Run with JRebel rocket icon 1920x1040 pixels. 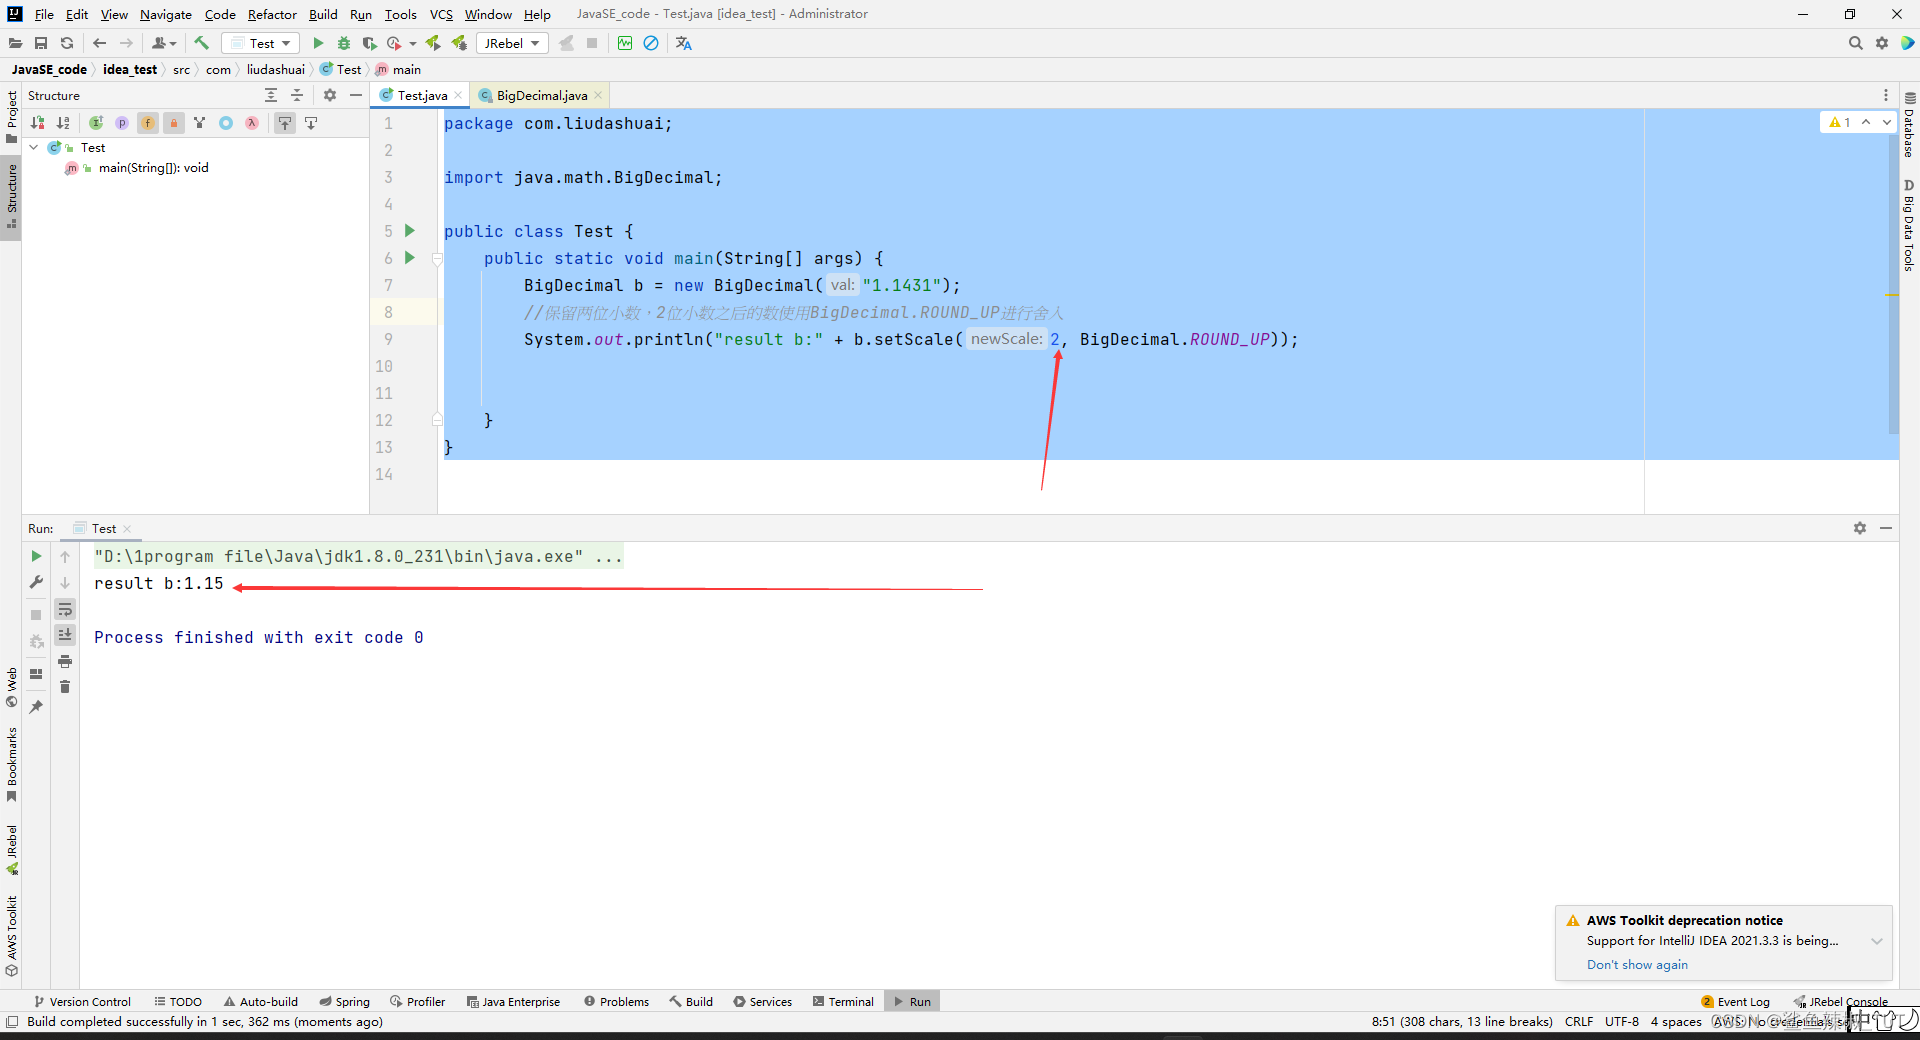(433, 43)
